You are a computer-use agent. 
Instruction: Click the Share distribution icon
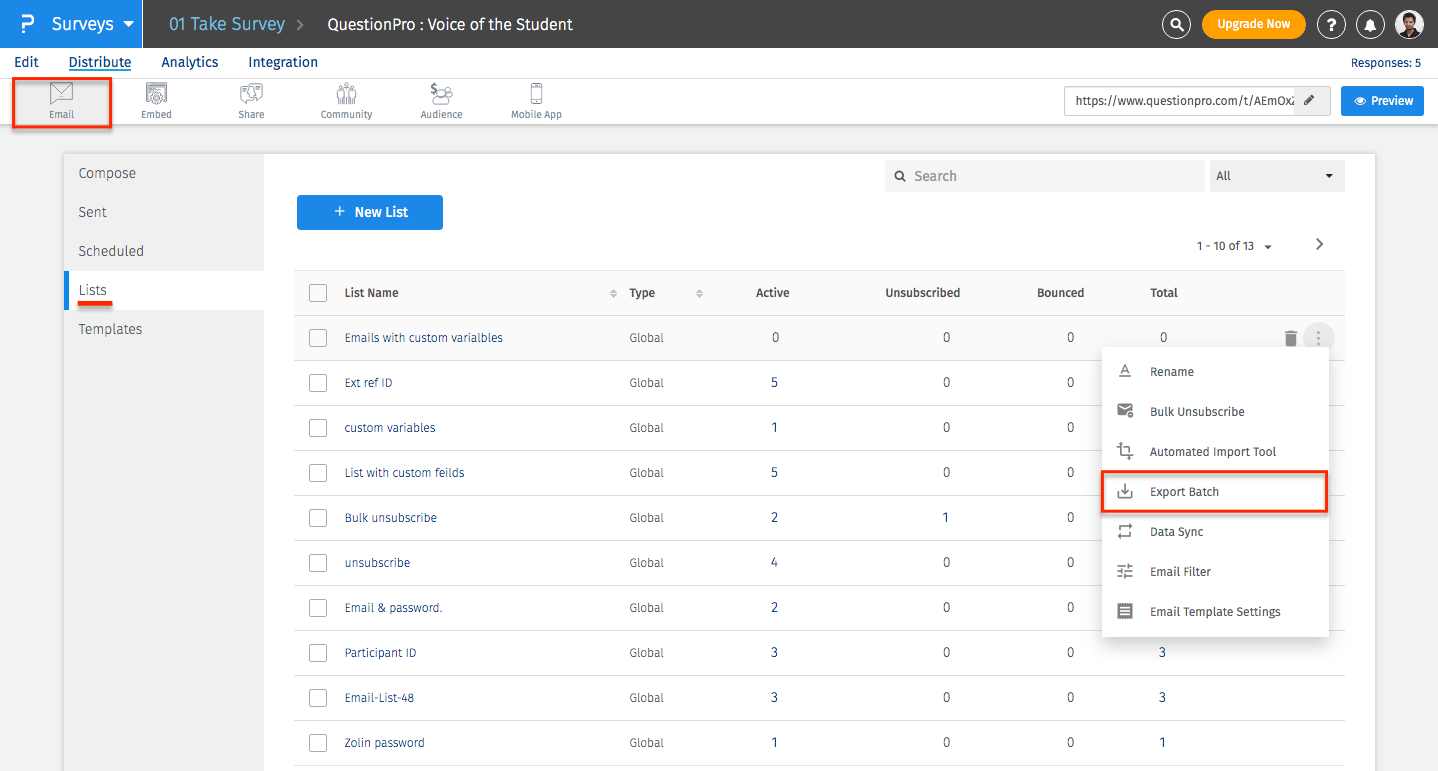tap(251, 101)
